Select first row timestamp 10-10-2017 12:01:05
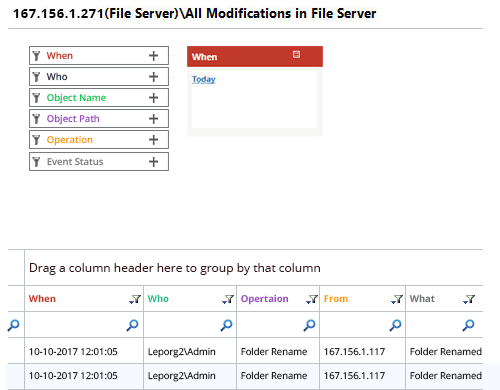Viewport: 500px width, 390px height. click(x=73, y=352)
